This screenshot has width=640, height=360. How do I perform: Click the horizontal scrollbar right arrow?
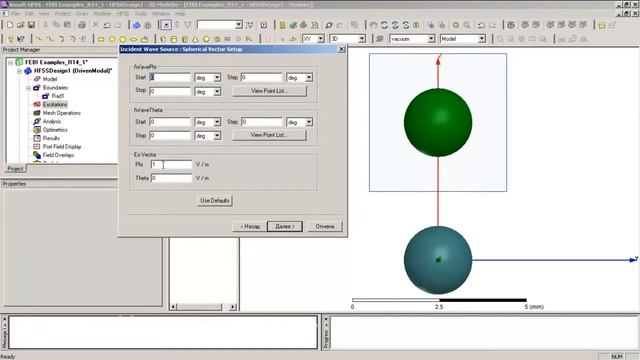click(233, 307)
